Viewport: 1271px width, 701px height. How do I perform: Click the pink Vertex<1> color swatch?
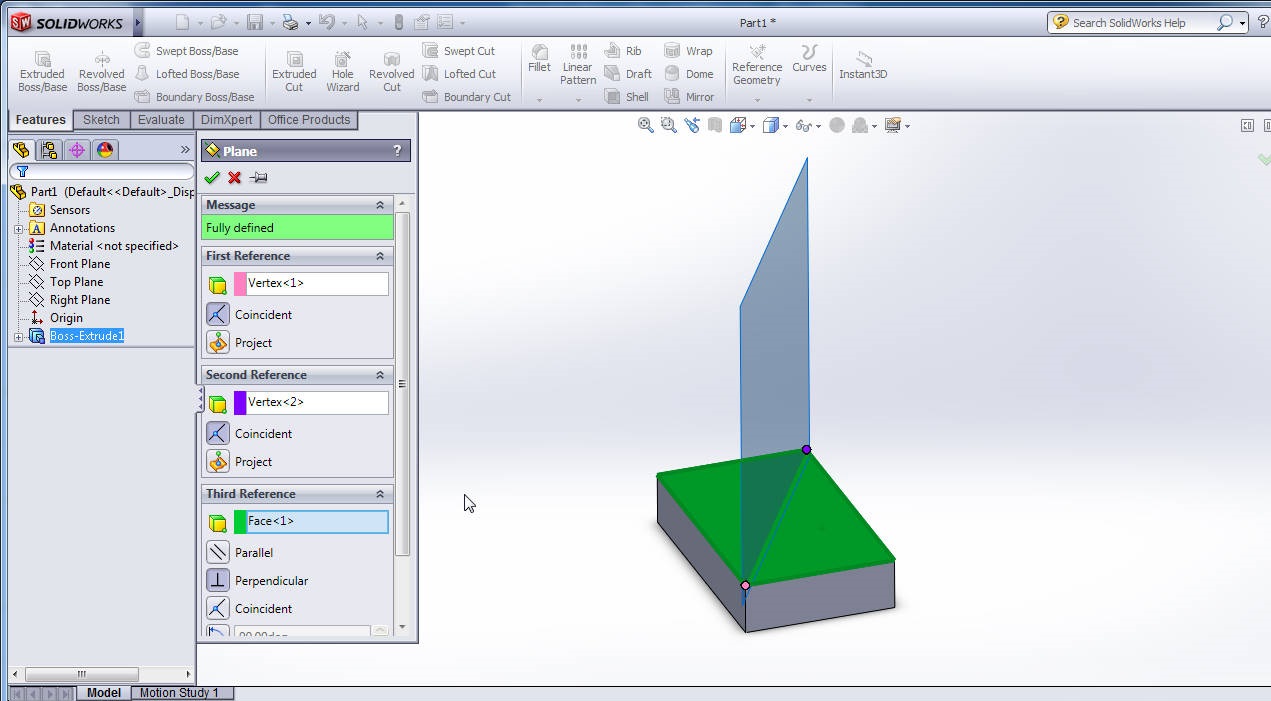pyautogui.click(x=240, y=284)
